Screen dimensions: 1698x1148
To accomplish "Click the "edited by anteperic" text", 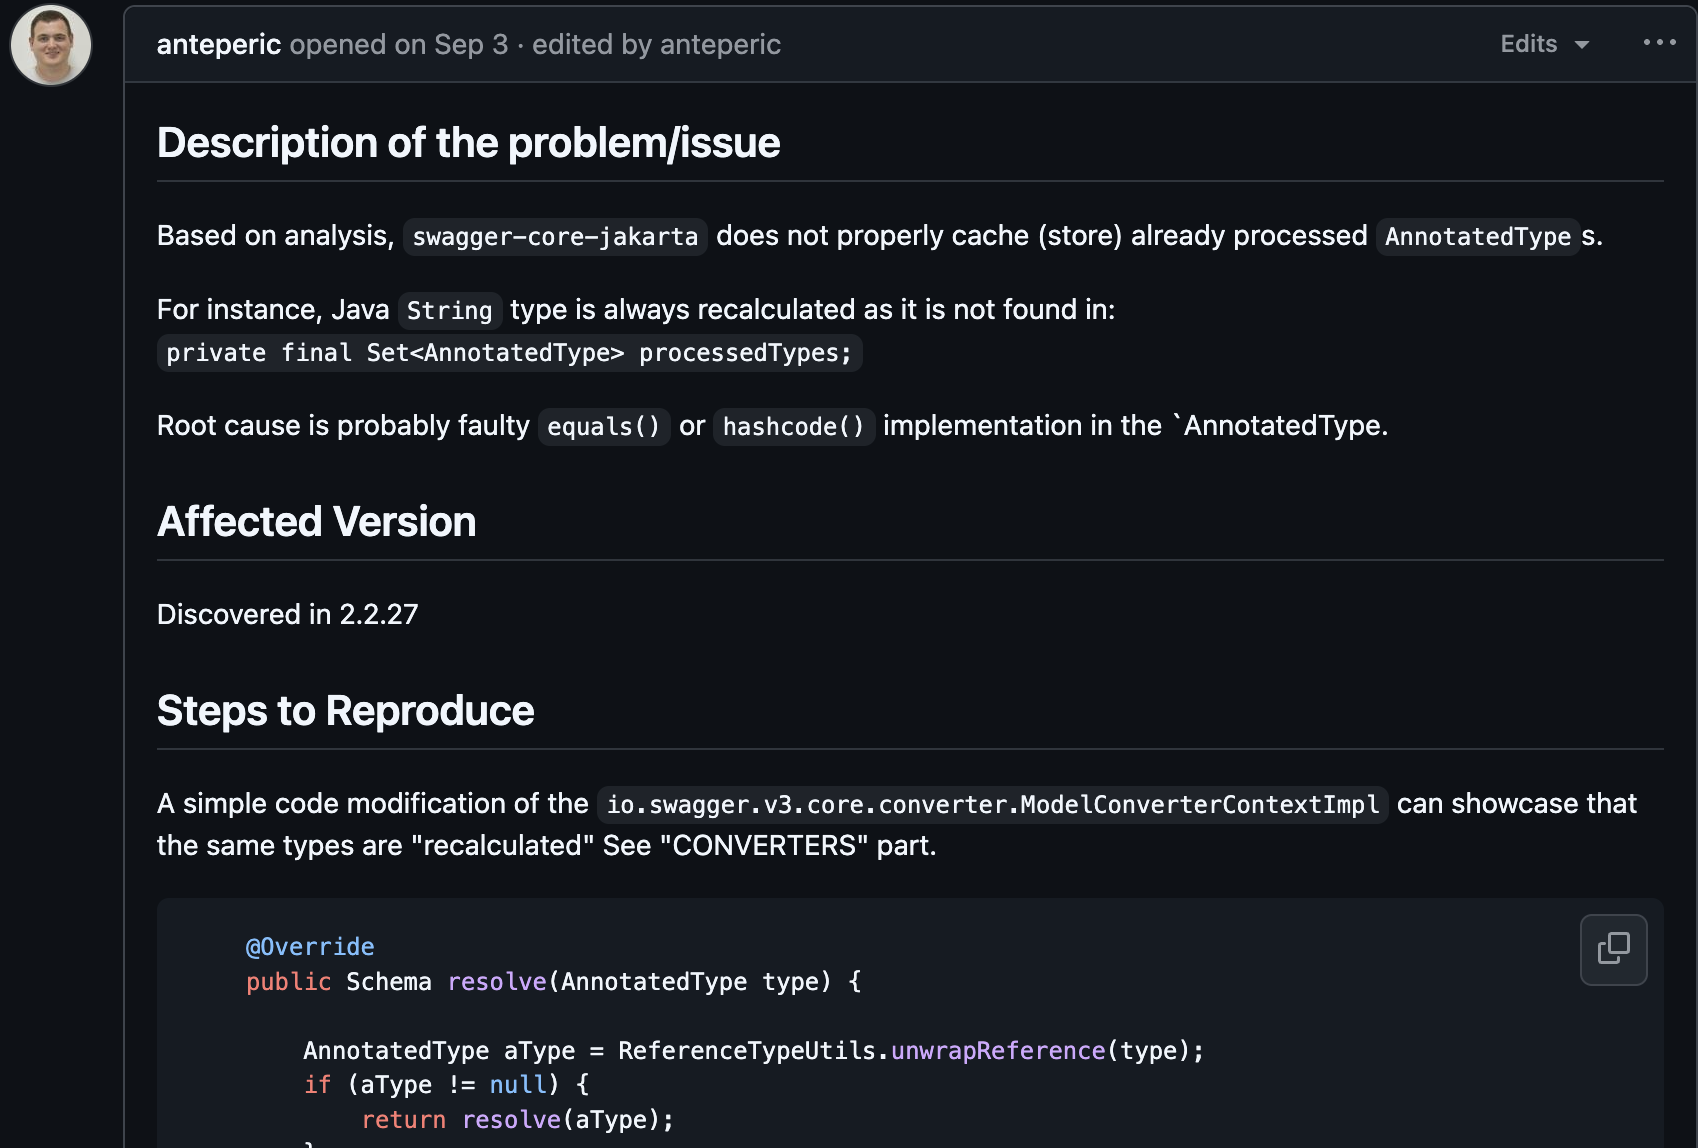I will 656,45.
